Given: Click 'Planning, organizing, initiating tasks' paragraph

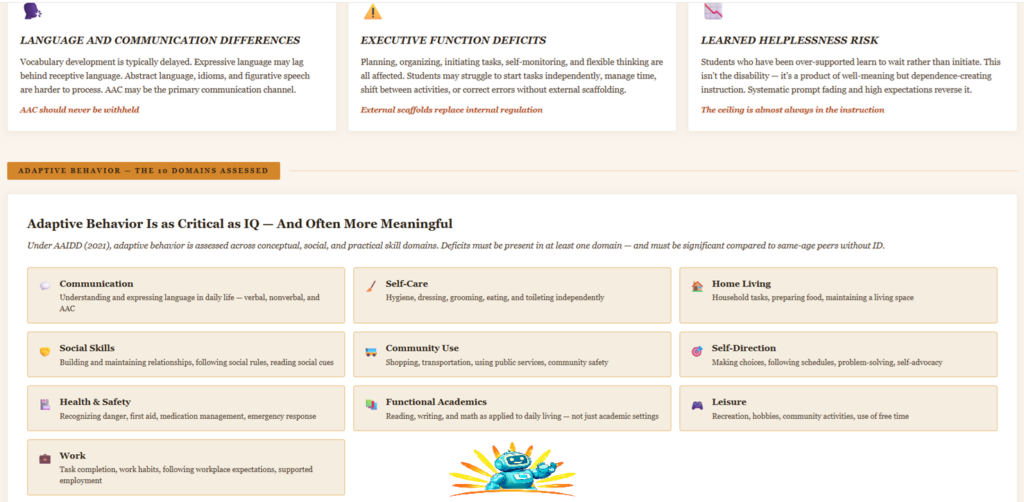Looking at the screenshot, I should pyautogui.click(x=512, y=76).
